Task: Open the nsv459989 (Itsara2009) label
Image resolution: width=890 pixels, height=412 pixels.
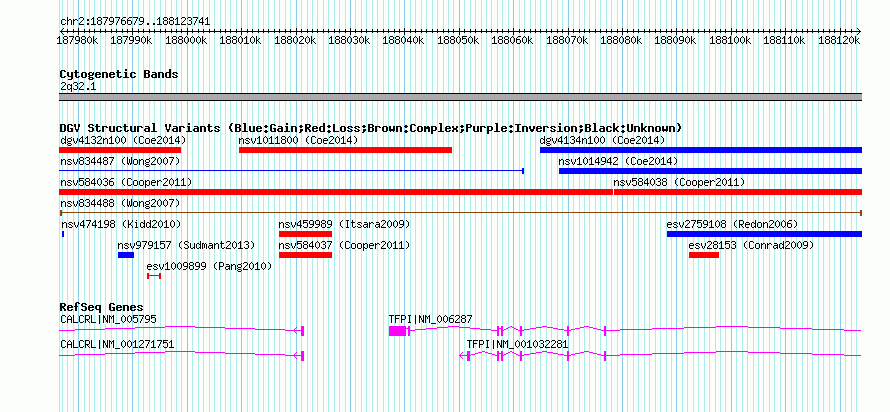Action: (x=344, y=224)
